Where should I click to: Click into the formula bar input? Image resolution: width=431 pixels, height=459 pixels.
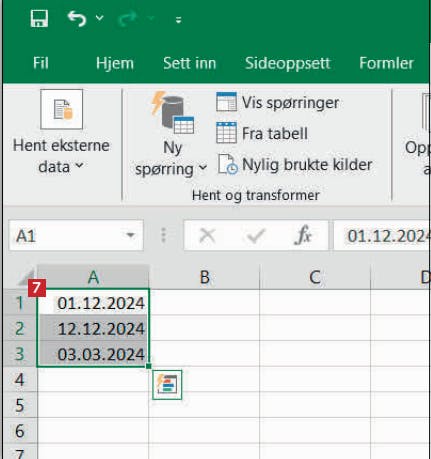point(382,235)
